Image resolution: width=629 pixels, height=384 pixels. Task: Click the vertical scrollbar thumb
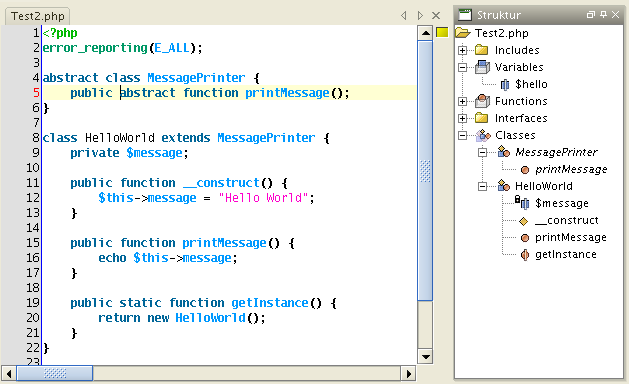pos(425,171)
